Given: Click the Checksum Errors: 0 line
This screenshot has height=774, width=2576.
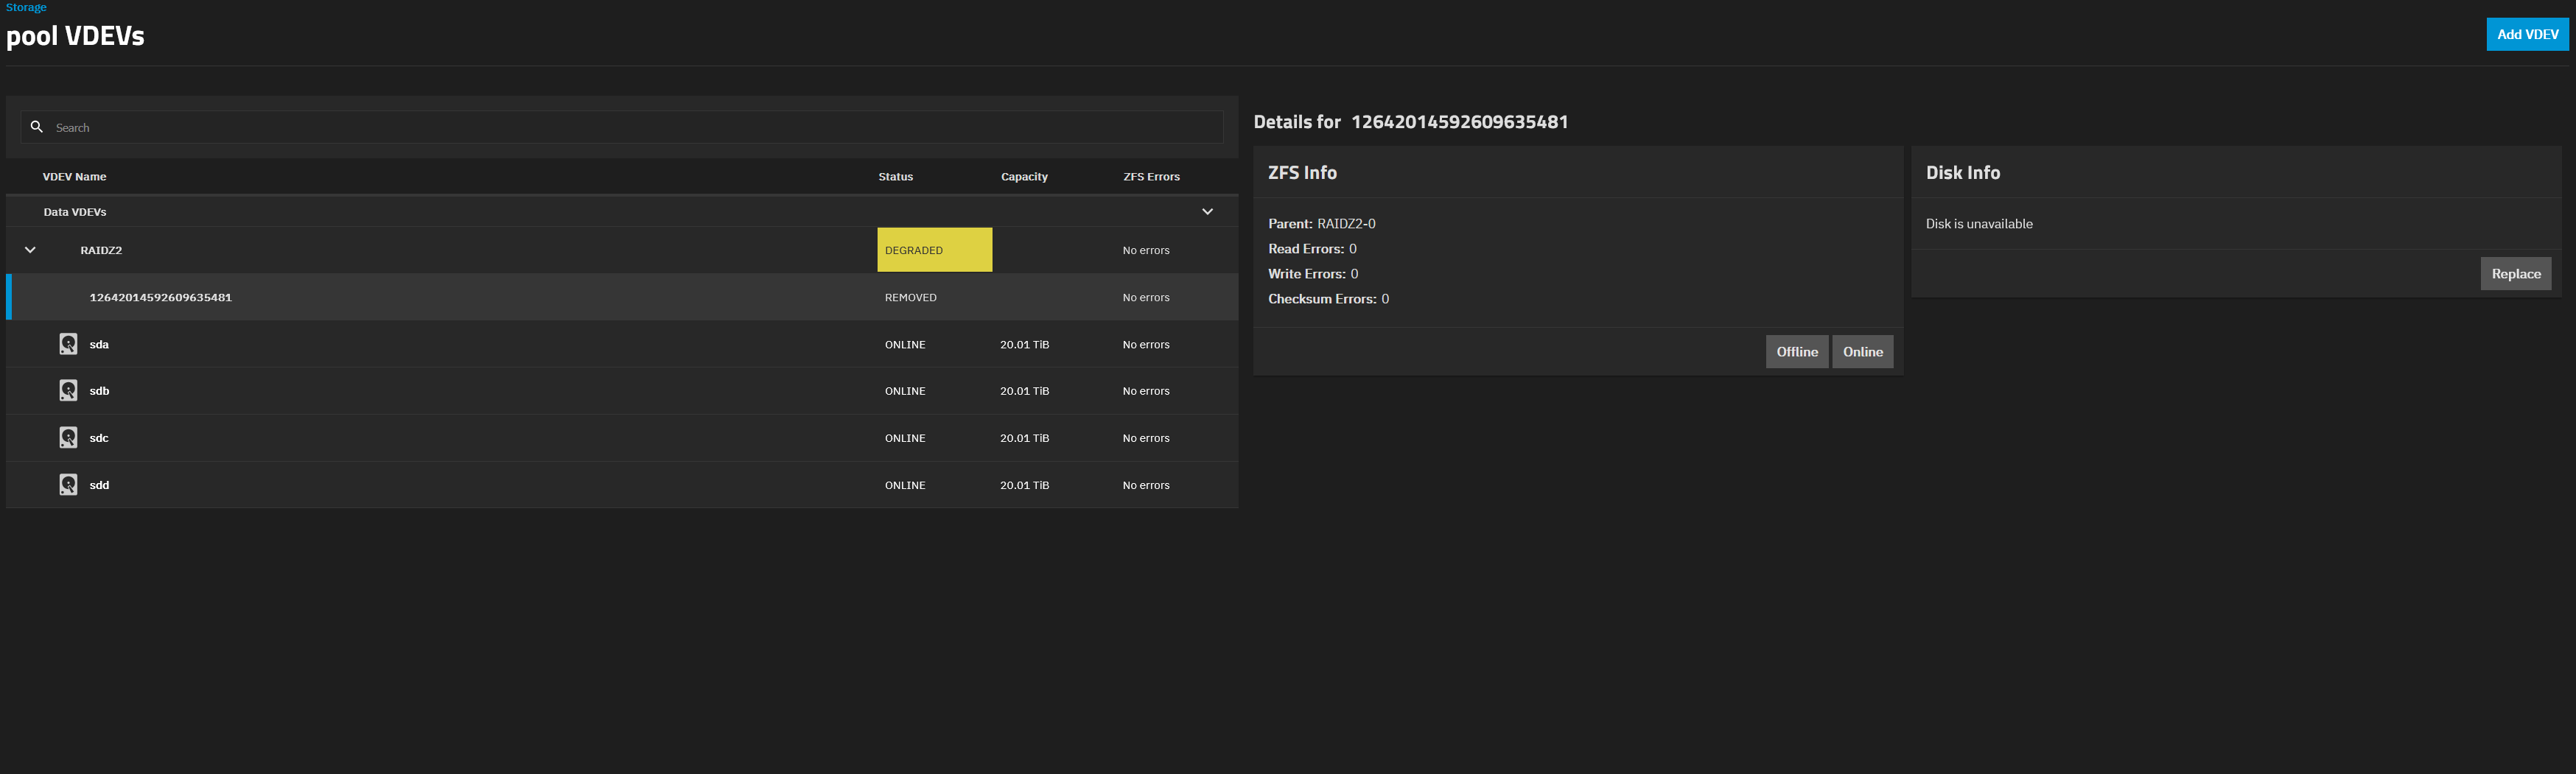Looking at the screenshot, I should click(x=1328, y=299).
